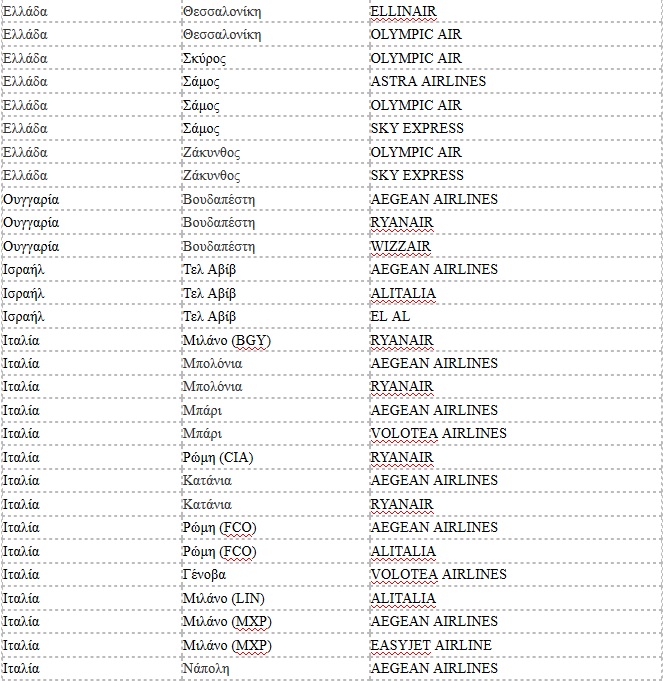Select the EASYJET AIRLINE cell
Image resolution: width=663 pixels, height=681 pixels.
click(431, 645)
